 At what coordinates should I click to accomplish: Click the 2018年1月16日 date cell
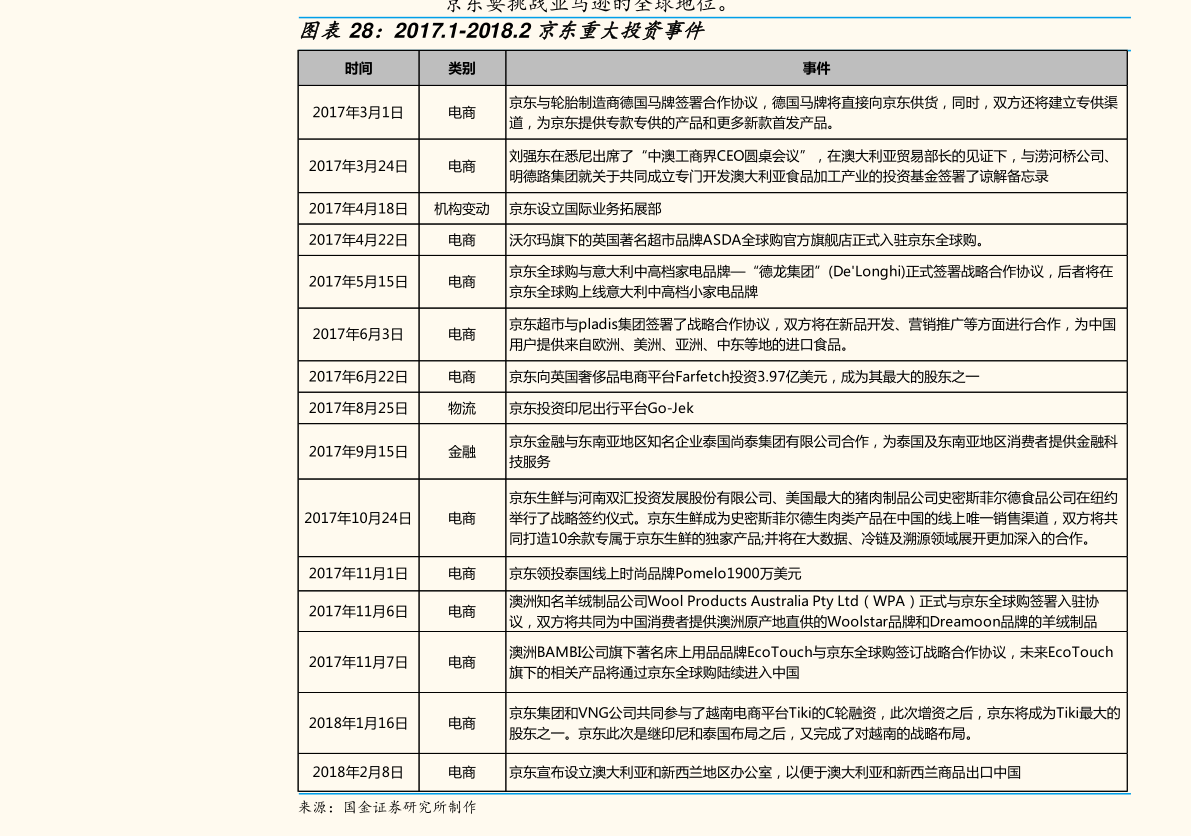358,723
